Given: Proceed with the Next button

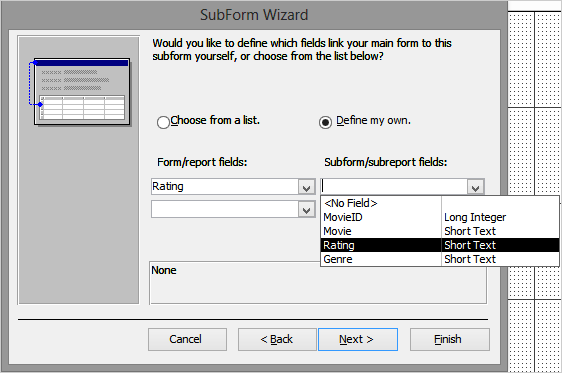Looking at the screenshot, I should pyautogui.click(x=358, y=339).
